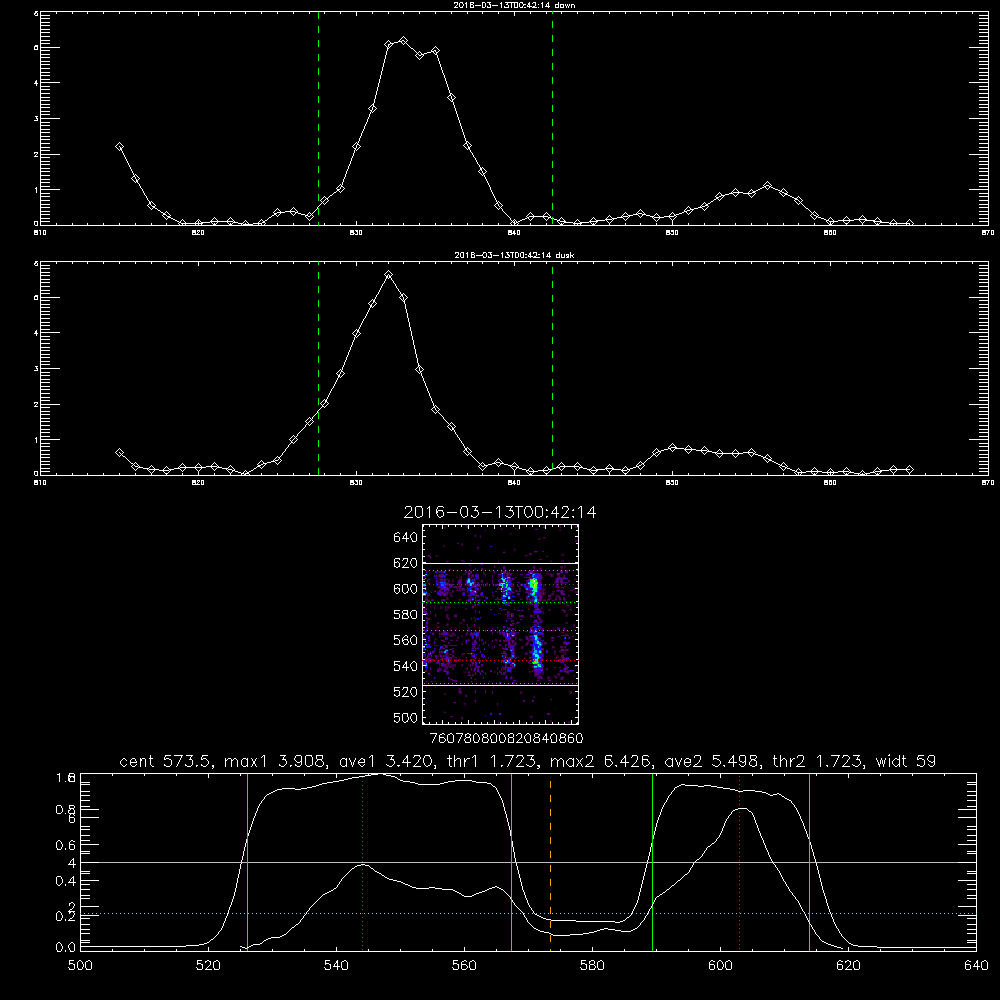Click the 500 label on bottom plot x-axis
This screenshot has width=1000, height=1000.
[x=80, y=966]
